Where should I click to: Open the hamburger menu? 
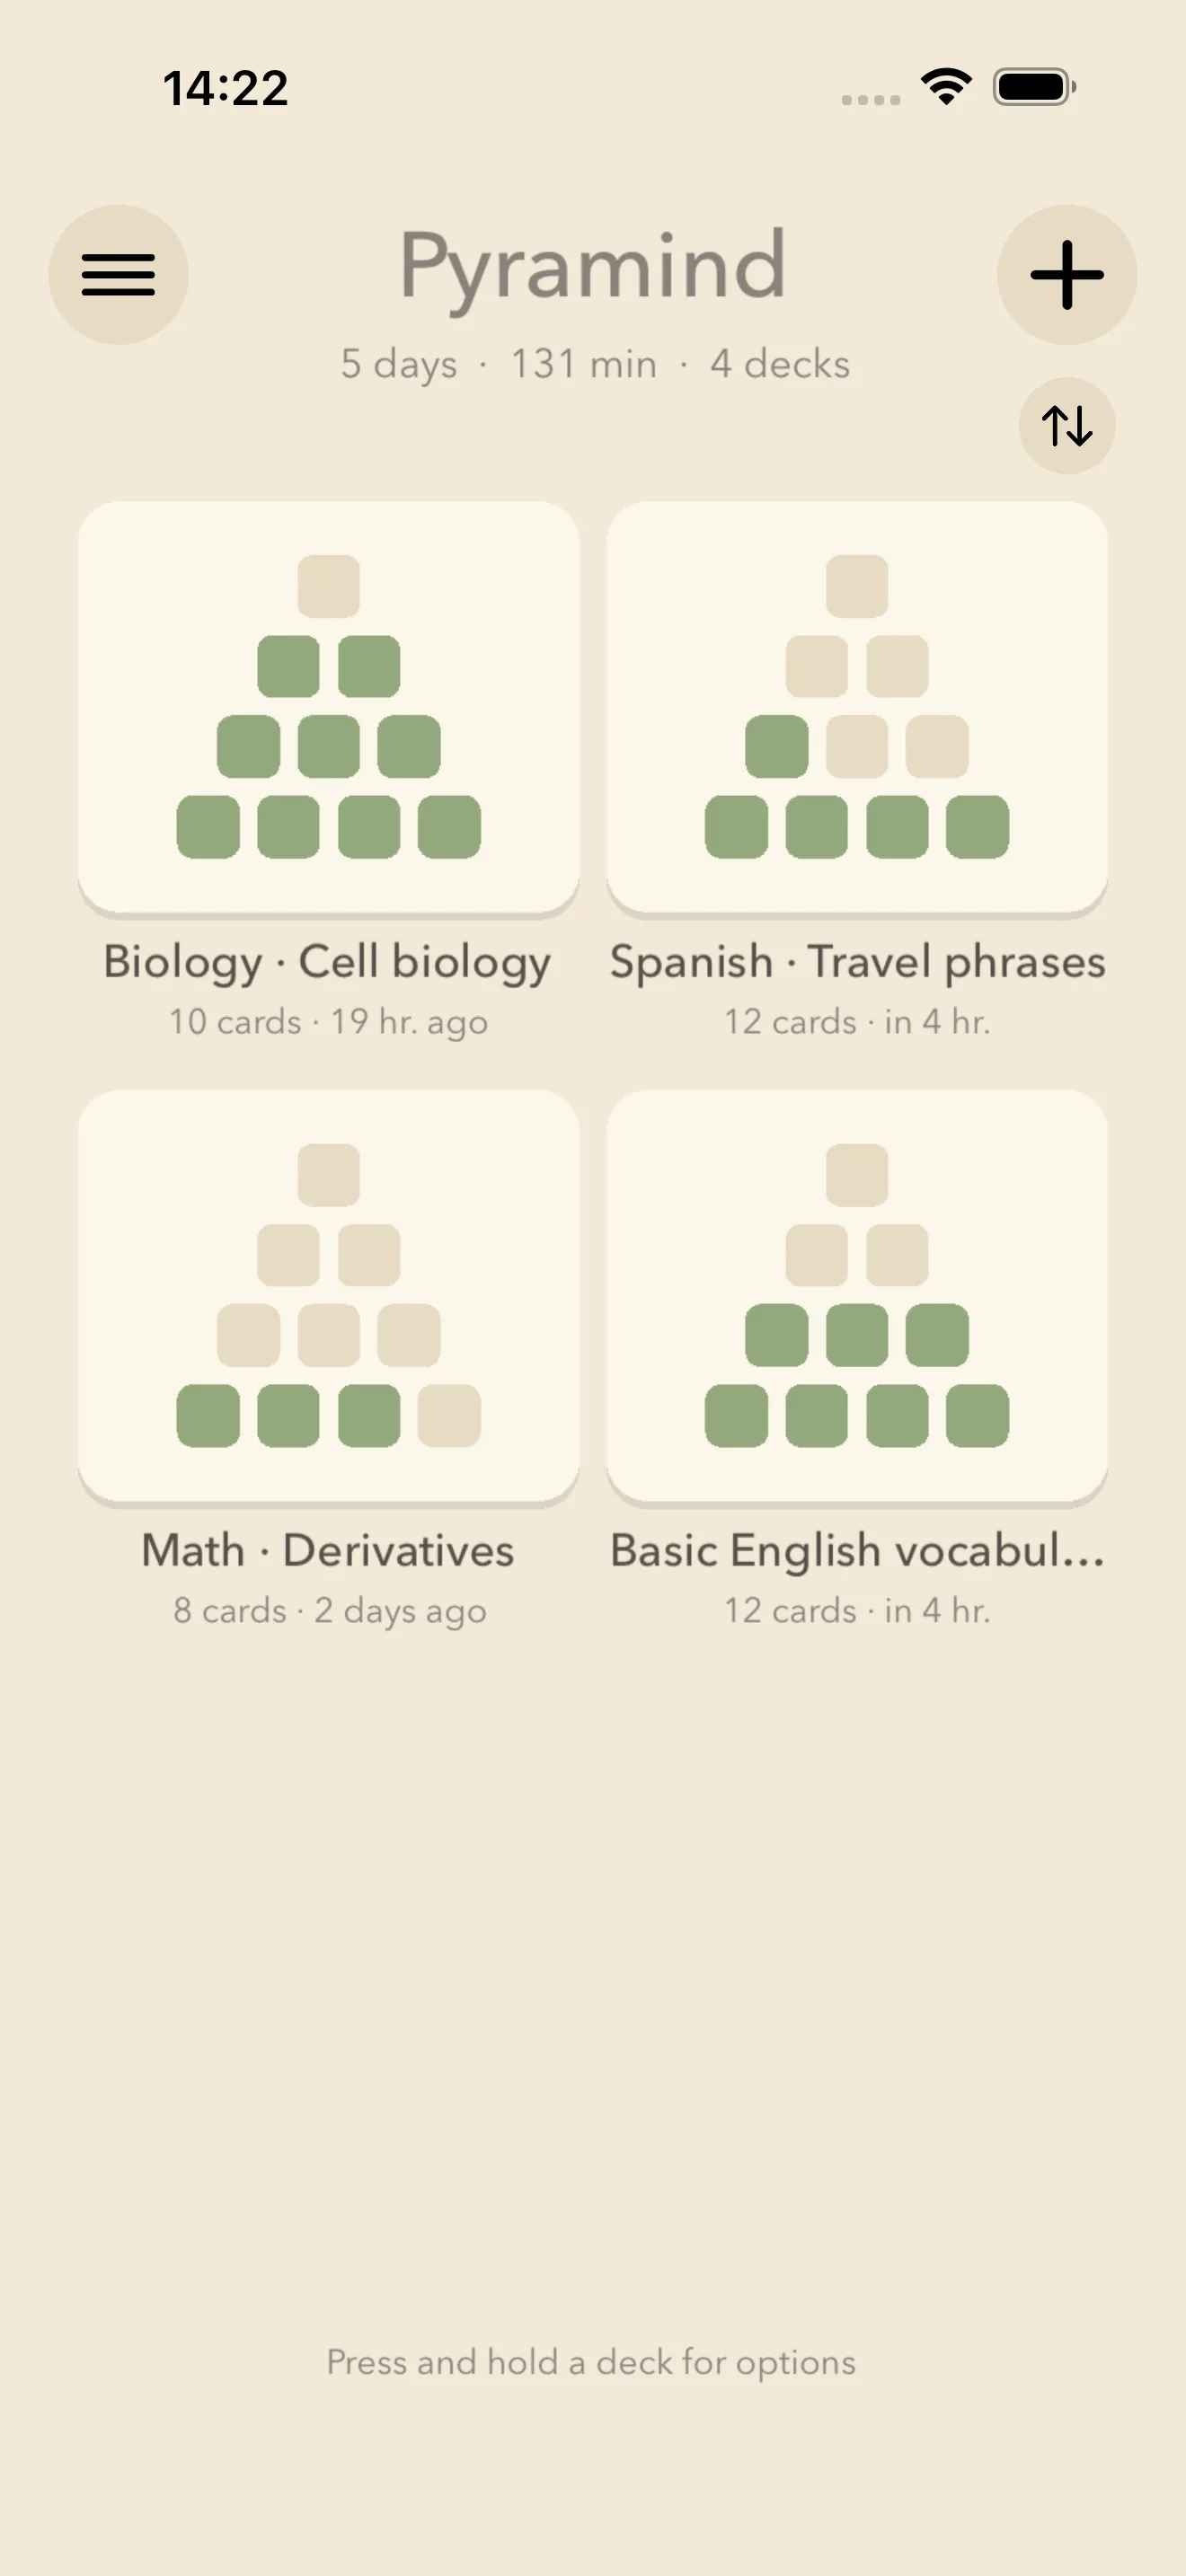(x=118, y=275)
